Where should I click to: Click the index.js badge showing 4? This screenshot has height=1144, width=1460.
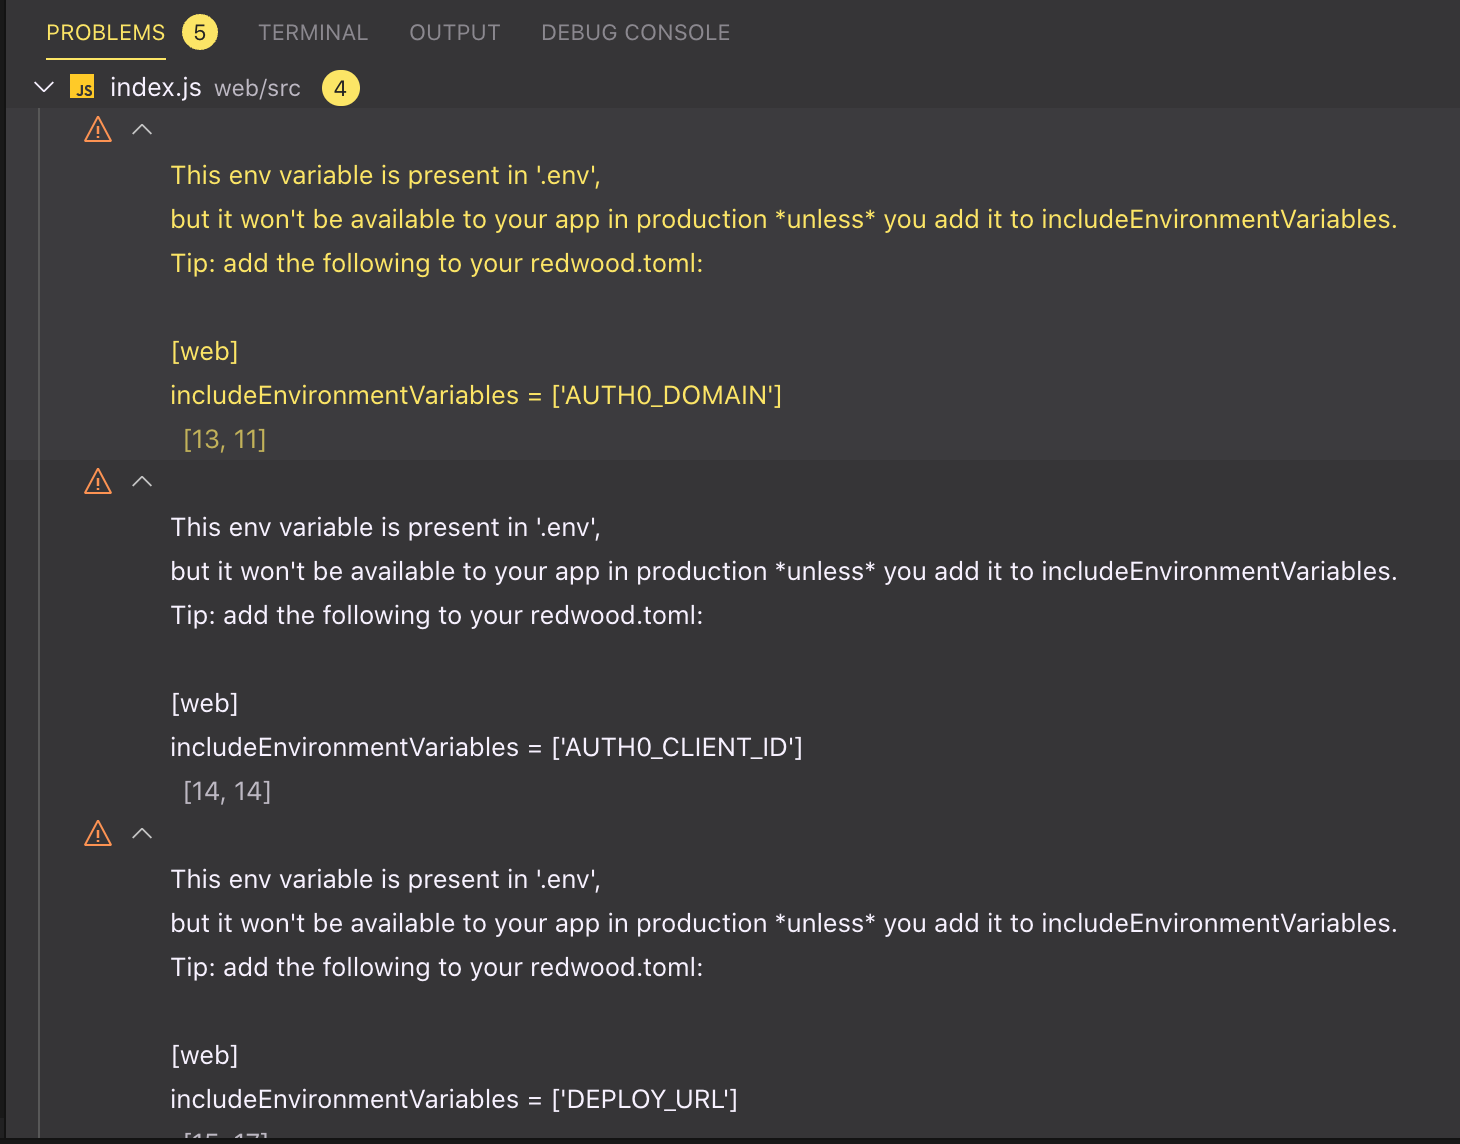click(x=340, y=88)
